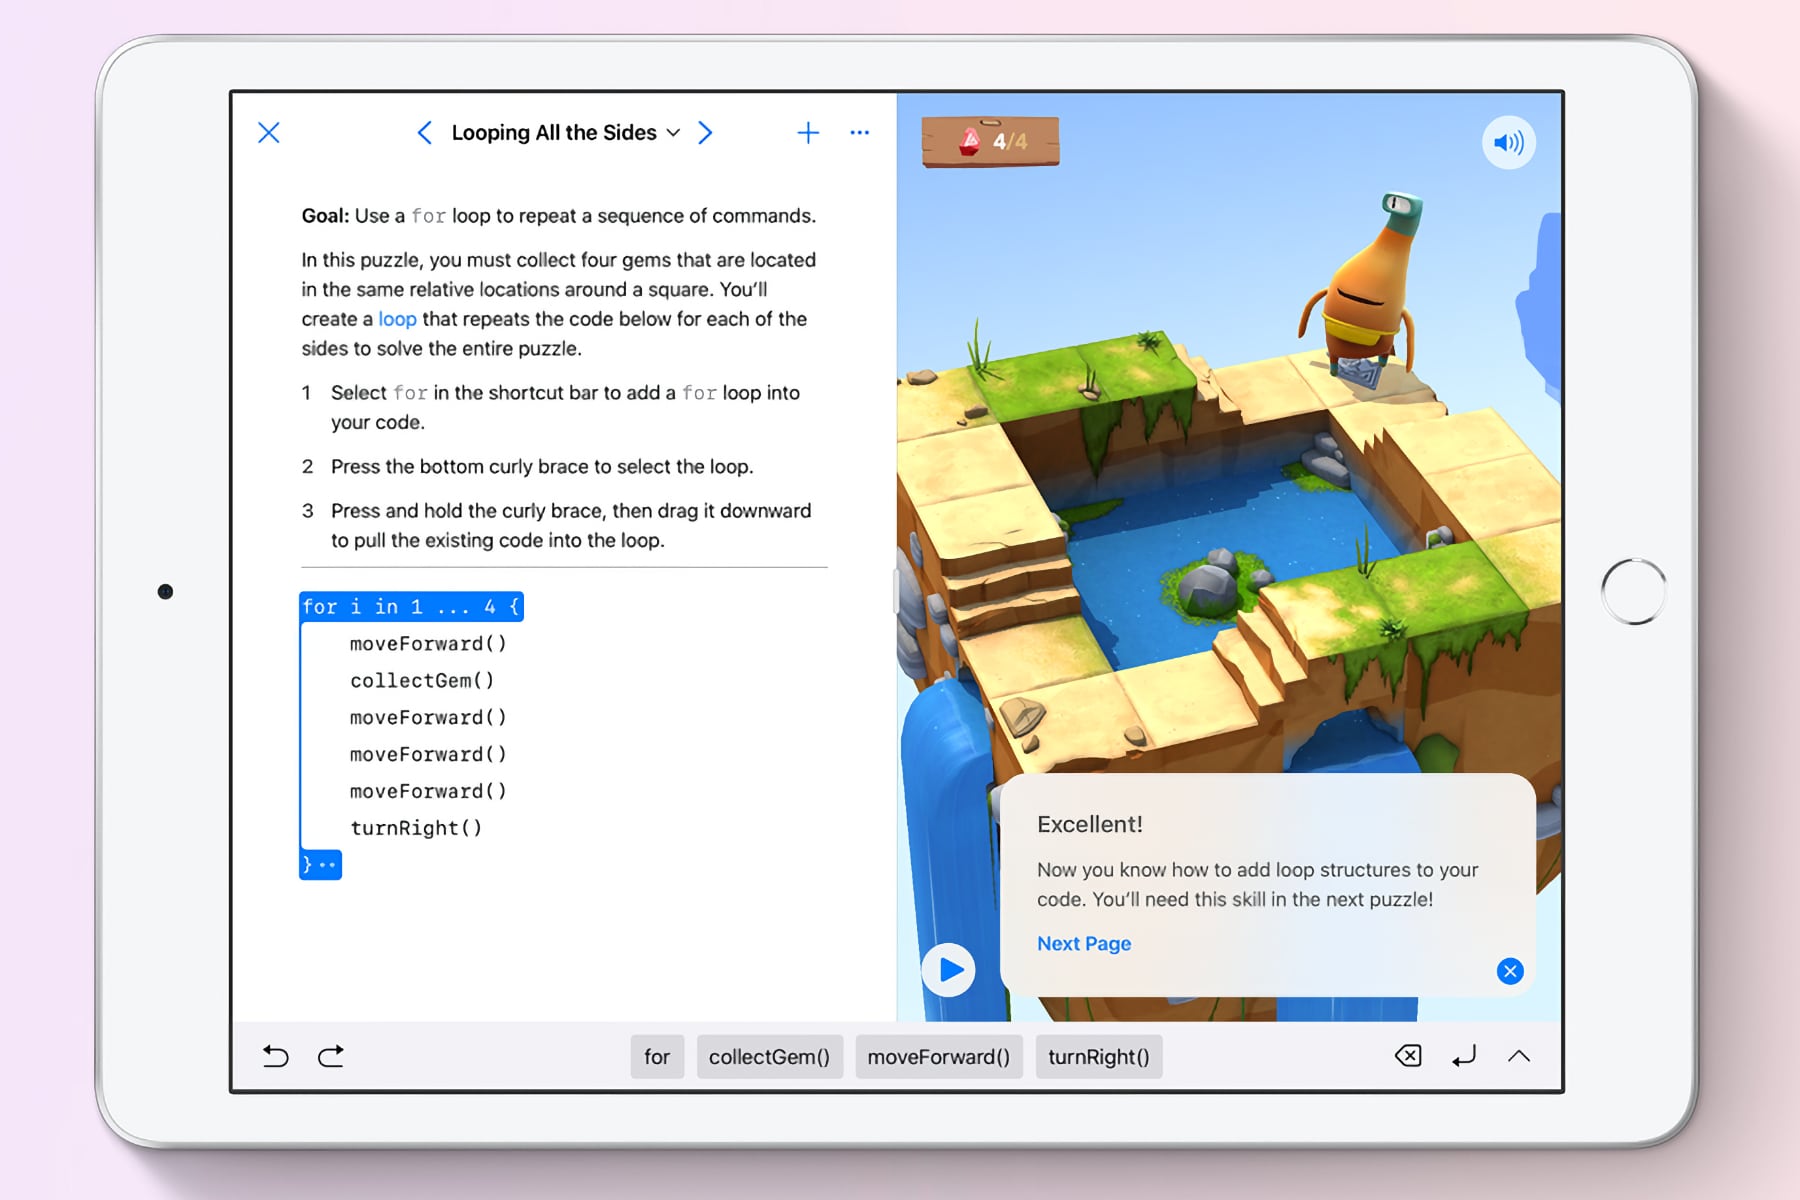Viewport: 1800px width, 1200px height.
Task: Run the code with the play button
Action: click(x=948, y=970)
